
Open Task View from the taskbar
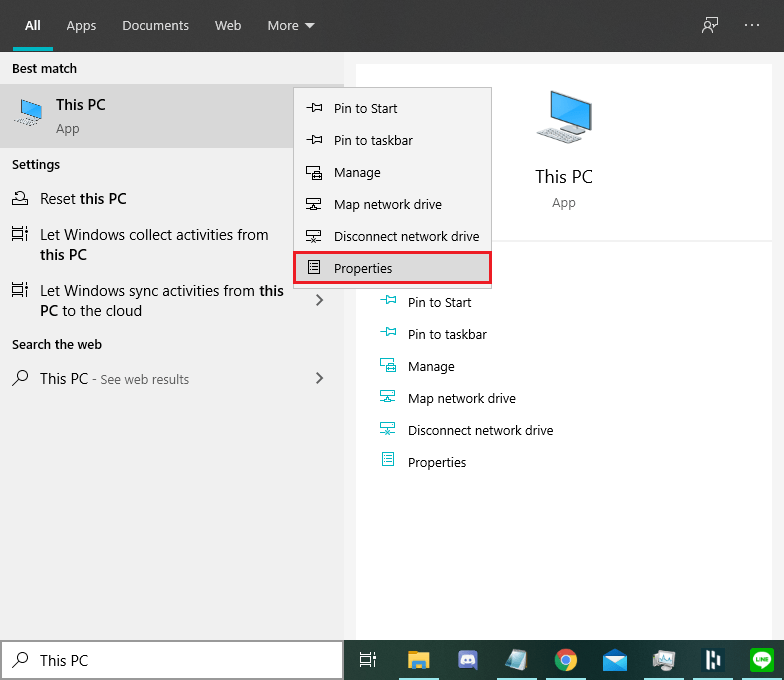point(368,660)
